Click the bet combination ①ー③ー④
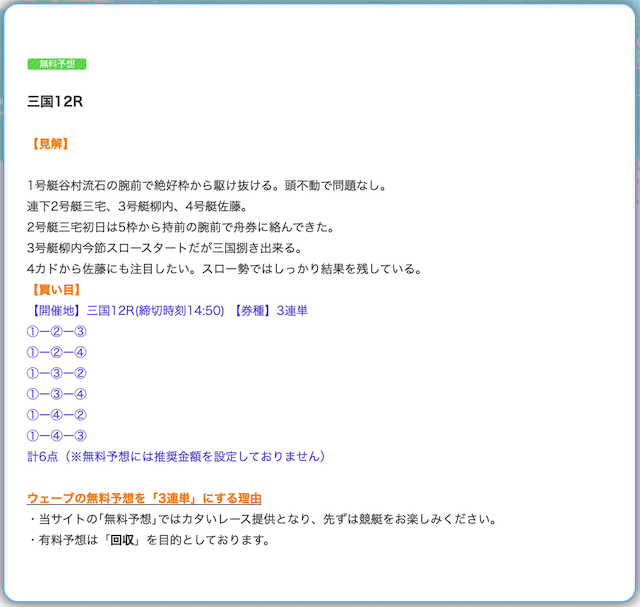The image size is (640, 607). [x=57, y=394]
